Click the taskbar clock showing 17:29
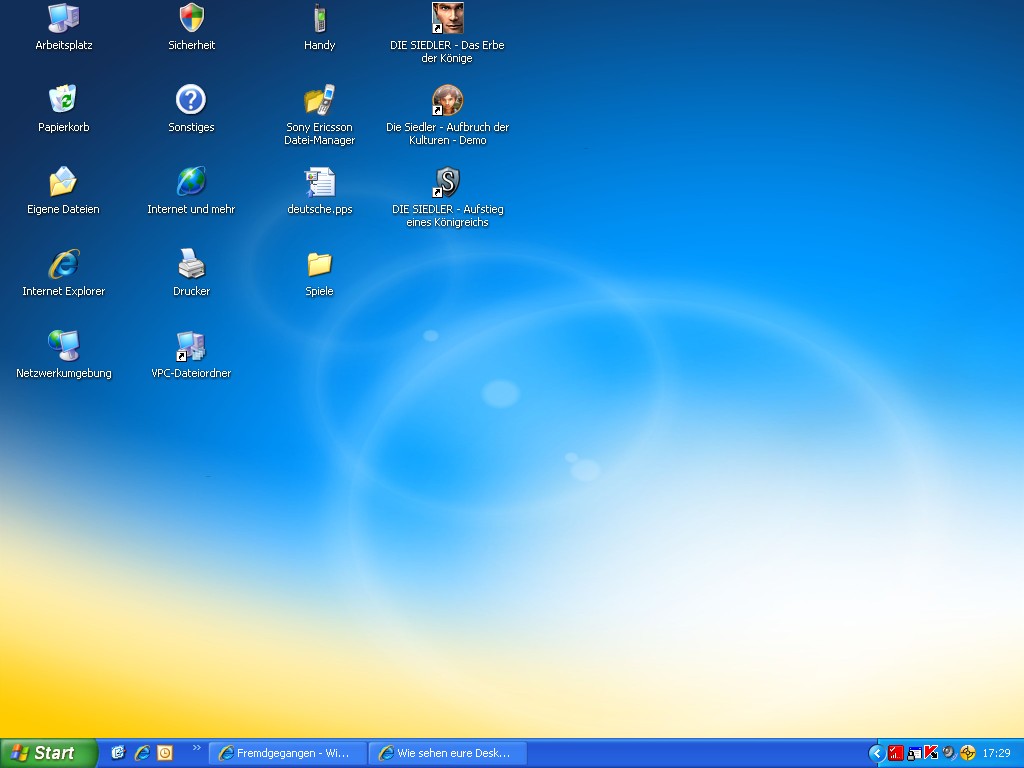 [x=996, y=753]
